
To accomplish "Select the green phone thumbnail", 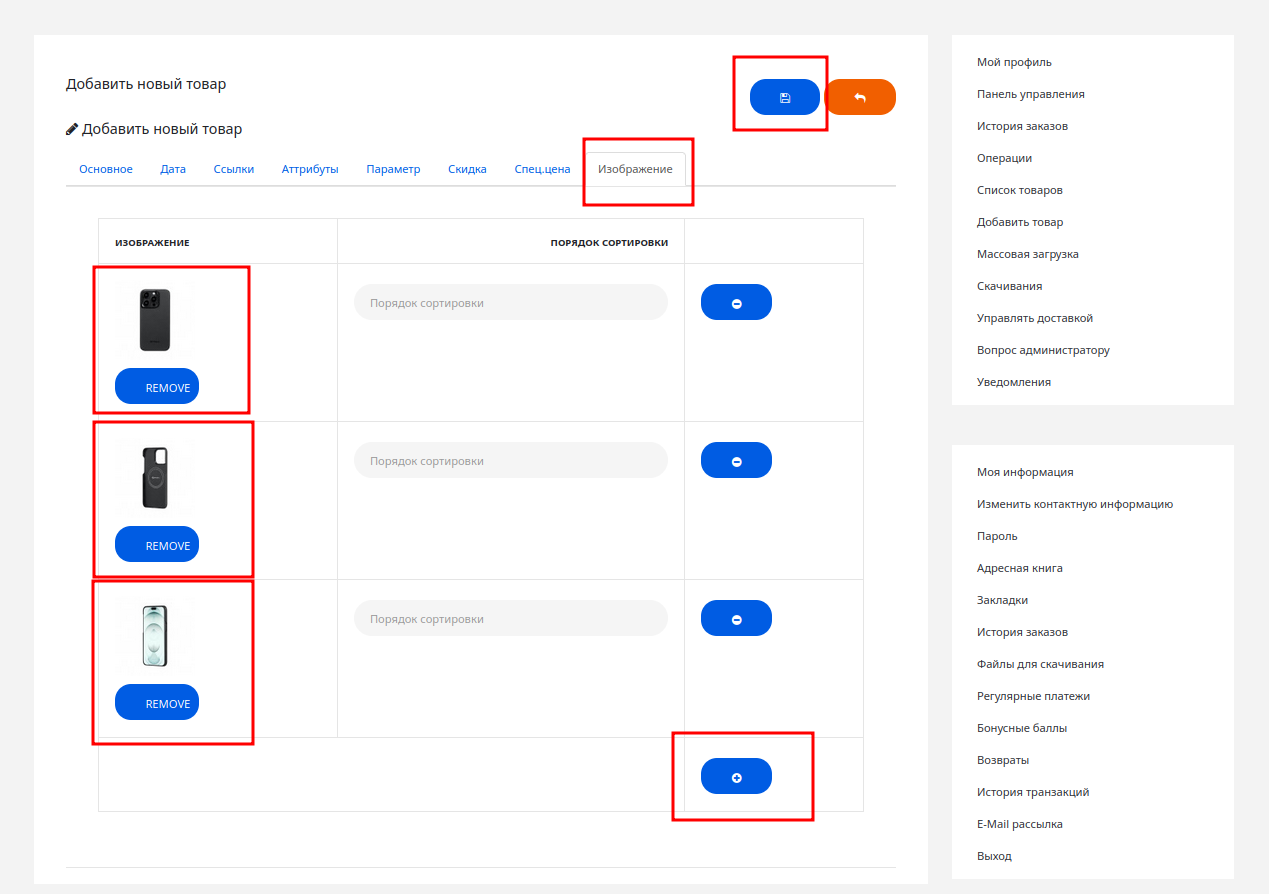I will click(155, 635).
